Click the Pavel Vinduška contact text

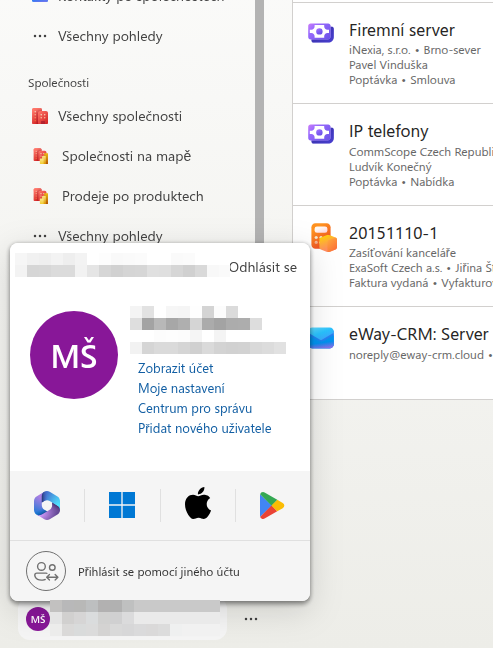(388, 65)
